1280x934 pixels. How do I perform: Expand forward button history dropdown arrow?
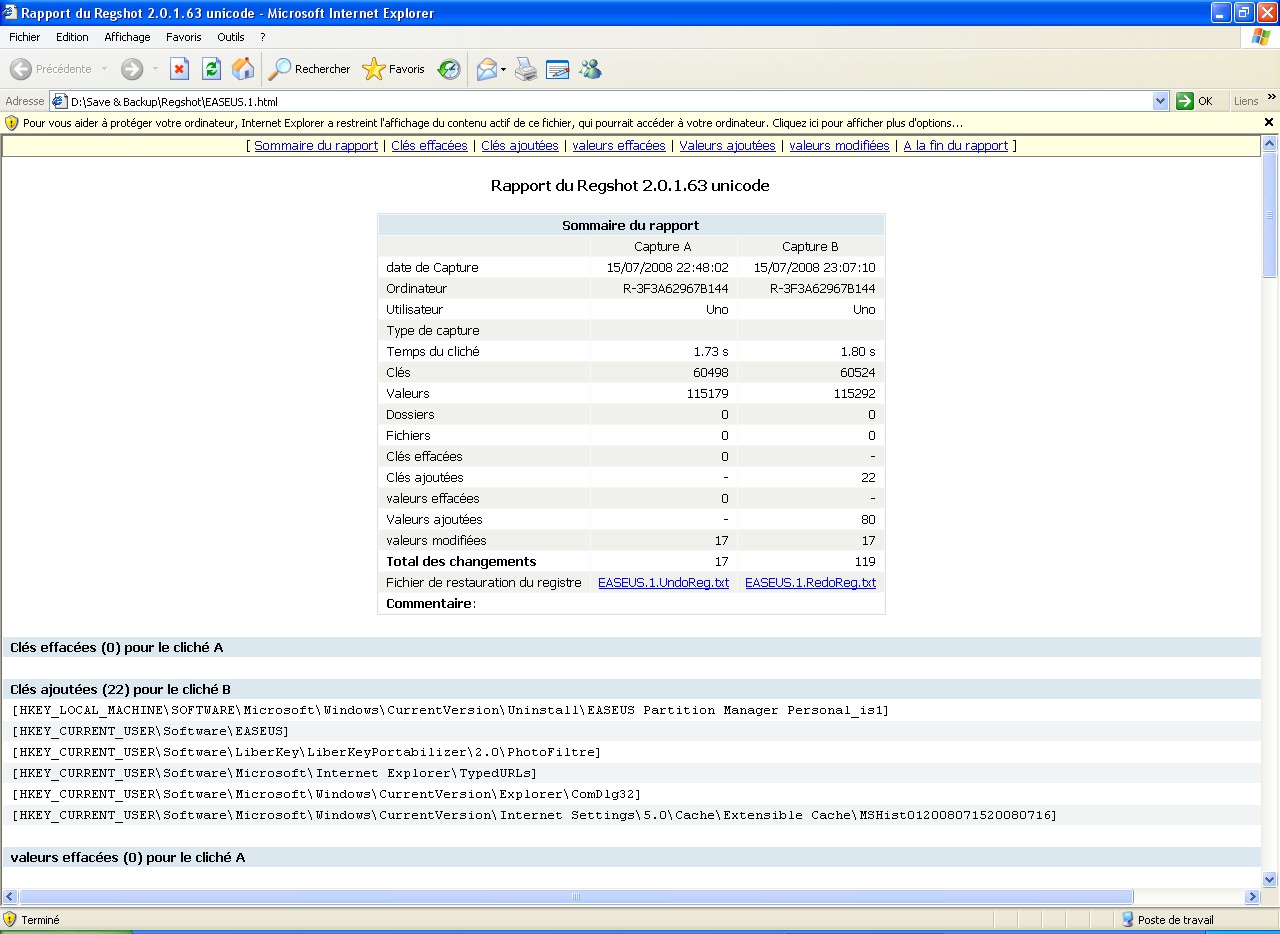pos(155,69)
